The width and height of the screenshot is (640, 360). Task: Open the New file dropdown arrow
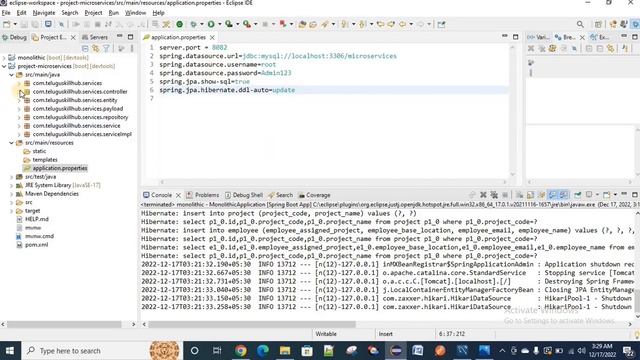coord(15,24)
